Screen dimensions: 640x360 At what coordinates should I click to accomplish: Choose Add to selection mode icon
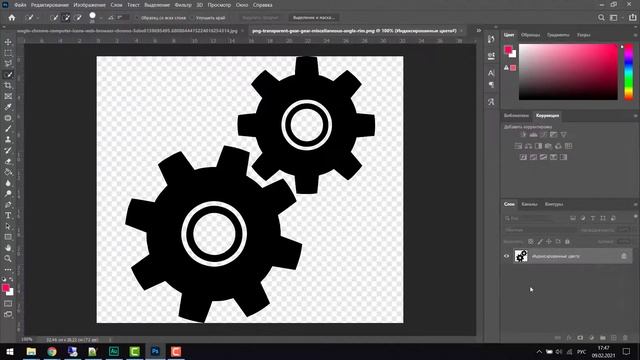(x=66, y=18)
